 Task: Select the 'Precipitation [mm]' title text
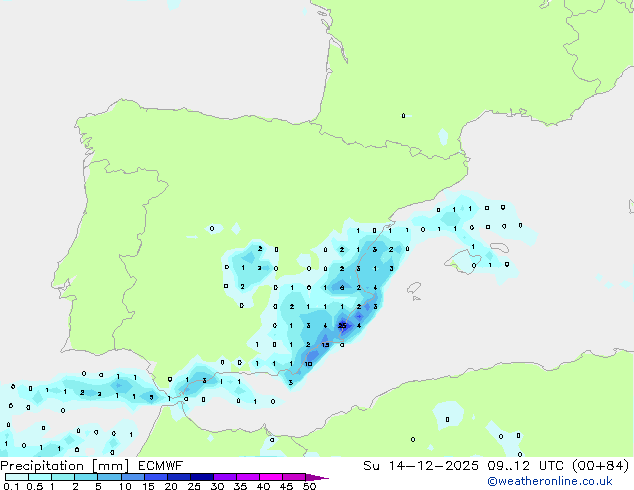[x=65, y=466]
